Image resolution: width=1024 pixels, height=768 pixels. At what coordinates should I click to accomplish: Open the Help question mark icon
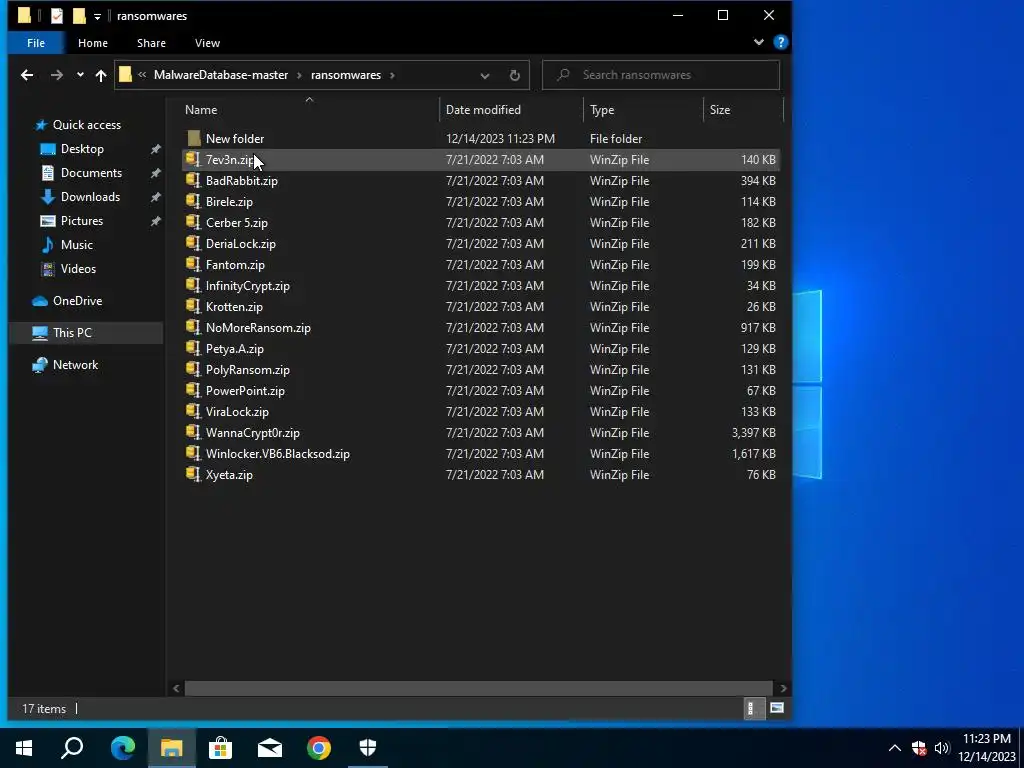coord(780,42)
